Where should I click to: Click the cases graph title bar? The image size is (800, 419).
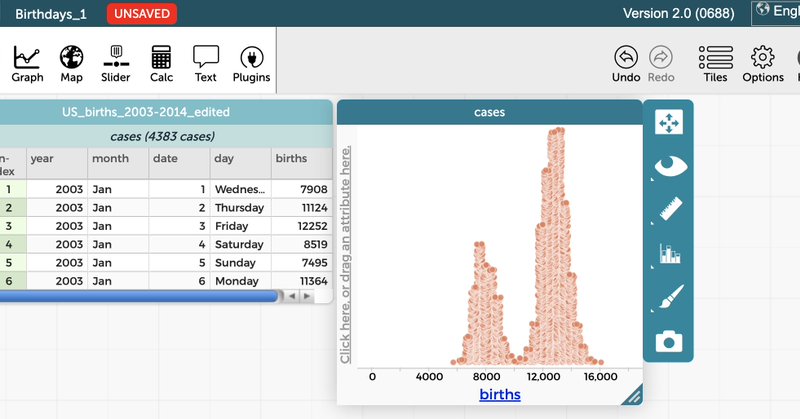pyautogui.click(x=489, y=112)
